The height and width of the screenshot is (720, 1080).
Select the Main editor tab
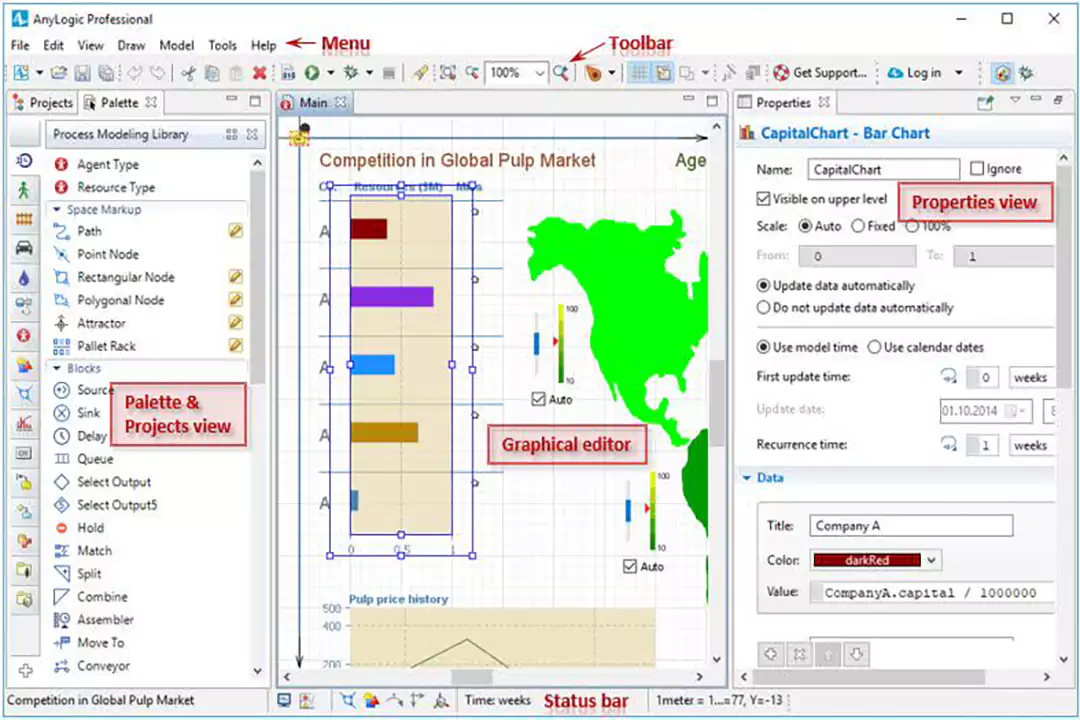(x=313, y=103)
